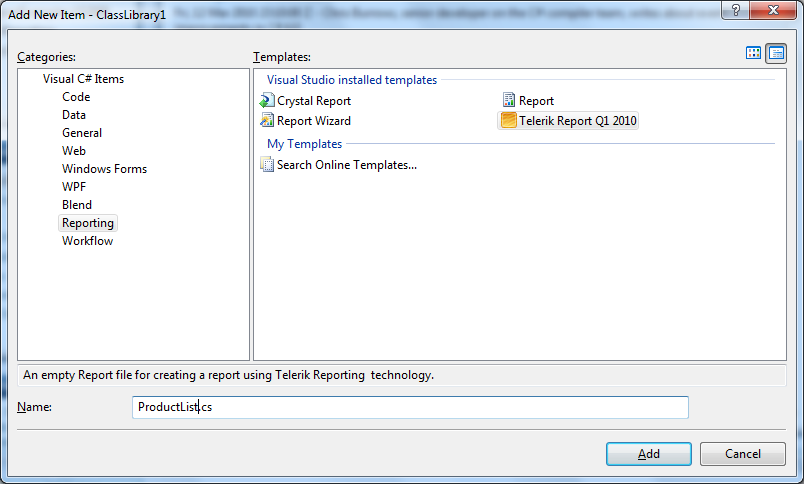
Task: Select the WPF category
Action: tap(74, 187)
